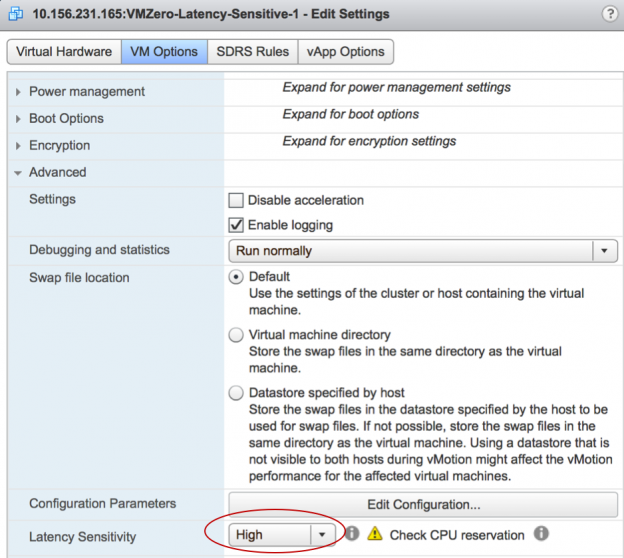Image resolution: width=624 pixels, height=558 pixels.
Task: Click the Edit Configuration button
Action: coord(423,504)
